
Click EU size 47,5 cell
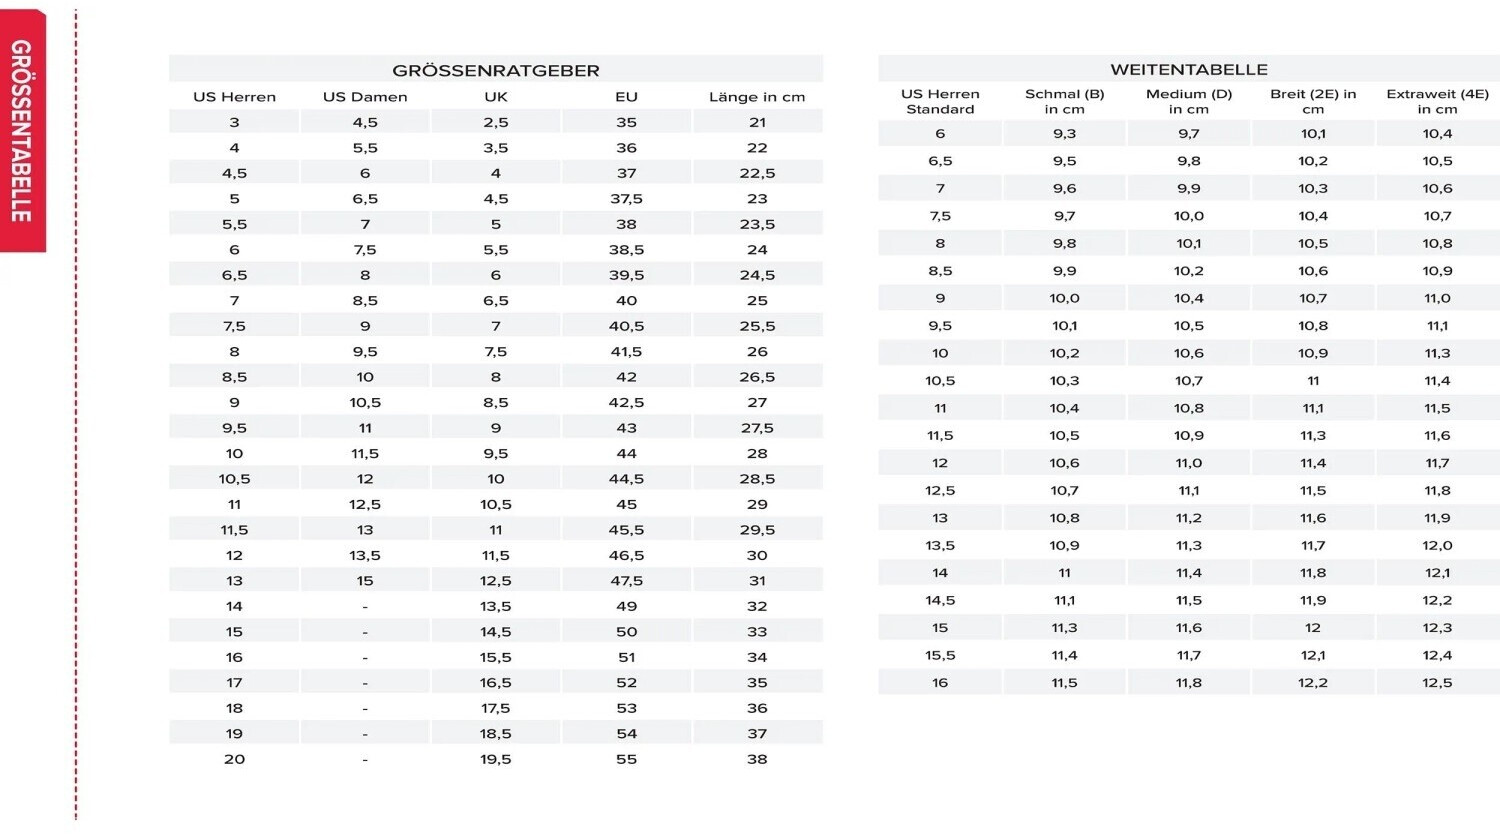pyautogui.click(x=626, y=581)
